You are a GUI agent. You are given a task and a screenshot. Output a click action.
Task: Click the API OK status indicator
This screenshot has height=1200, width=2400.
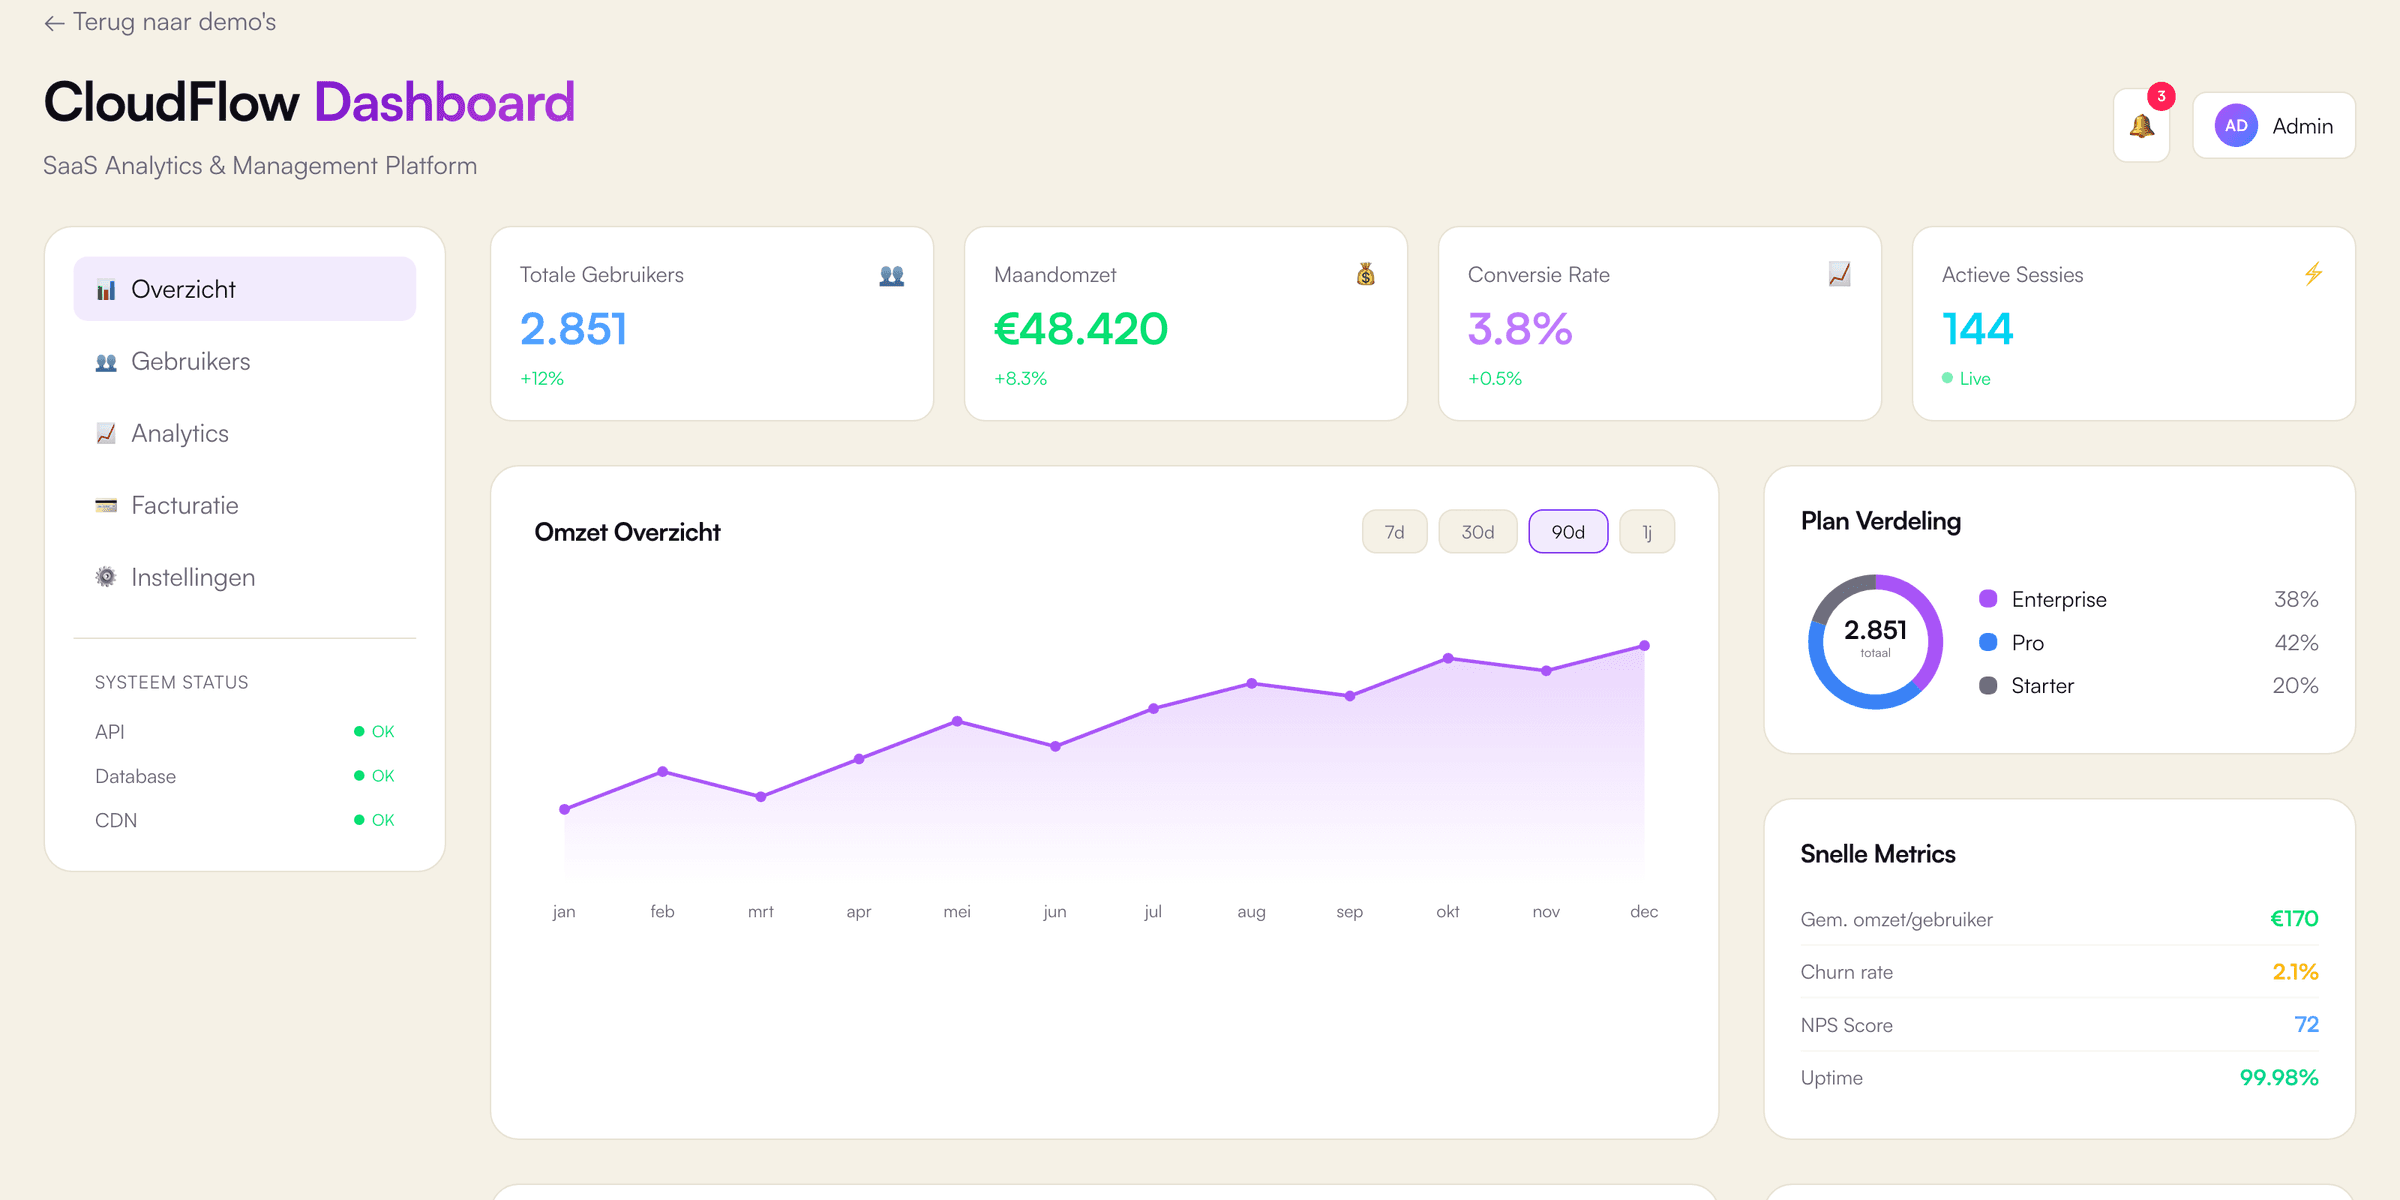pos(374,732)
